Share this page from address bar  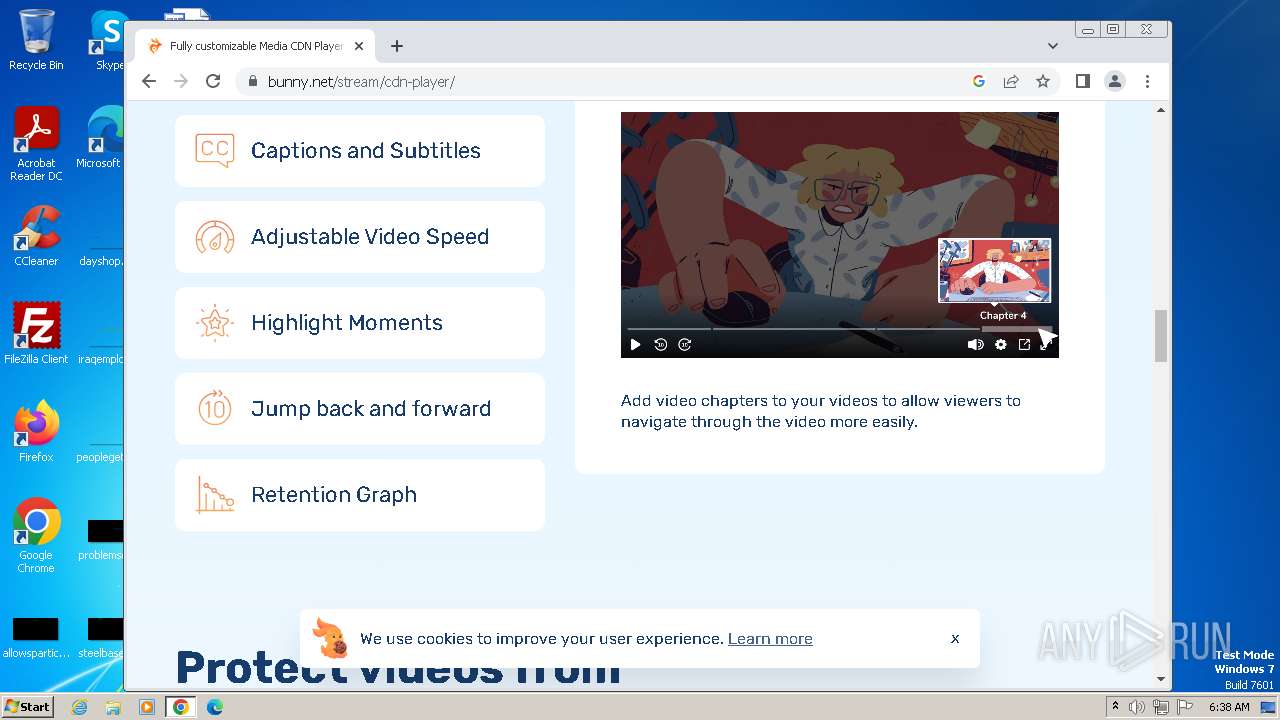1011,81
